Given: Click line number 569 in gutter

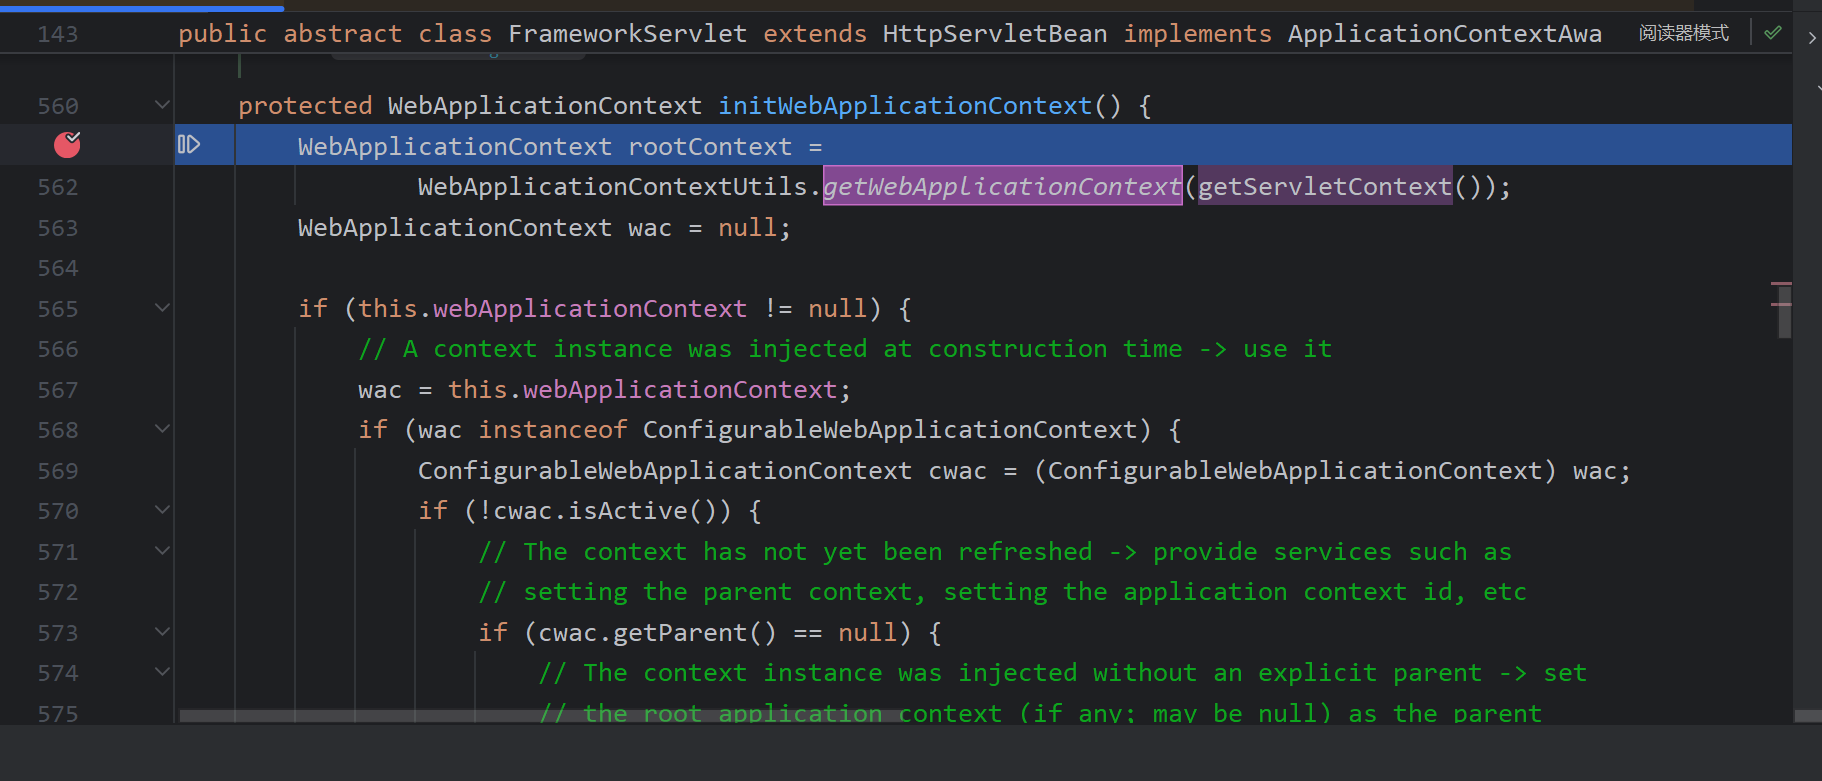Looking at the screenshot, I should [57, 471].
